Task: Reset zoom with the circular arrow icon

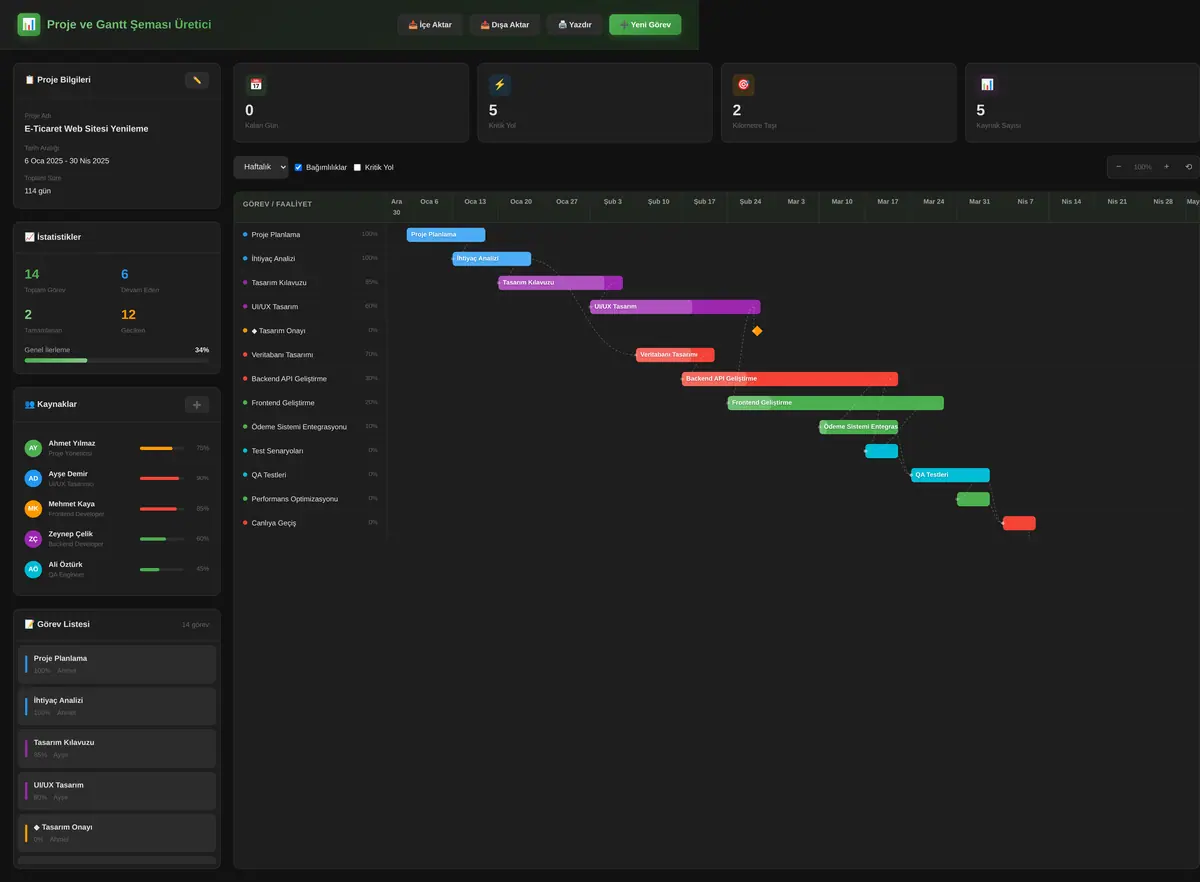Action: pos(1189,167)
